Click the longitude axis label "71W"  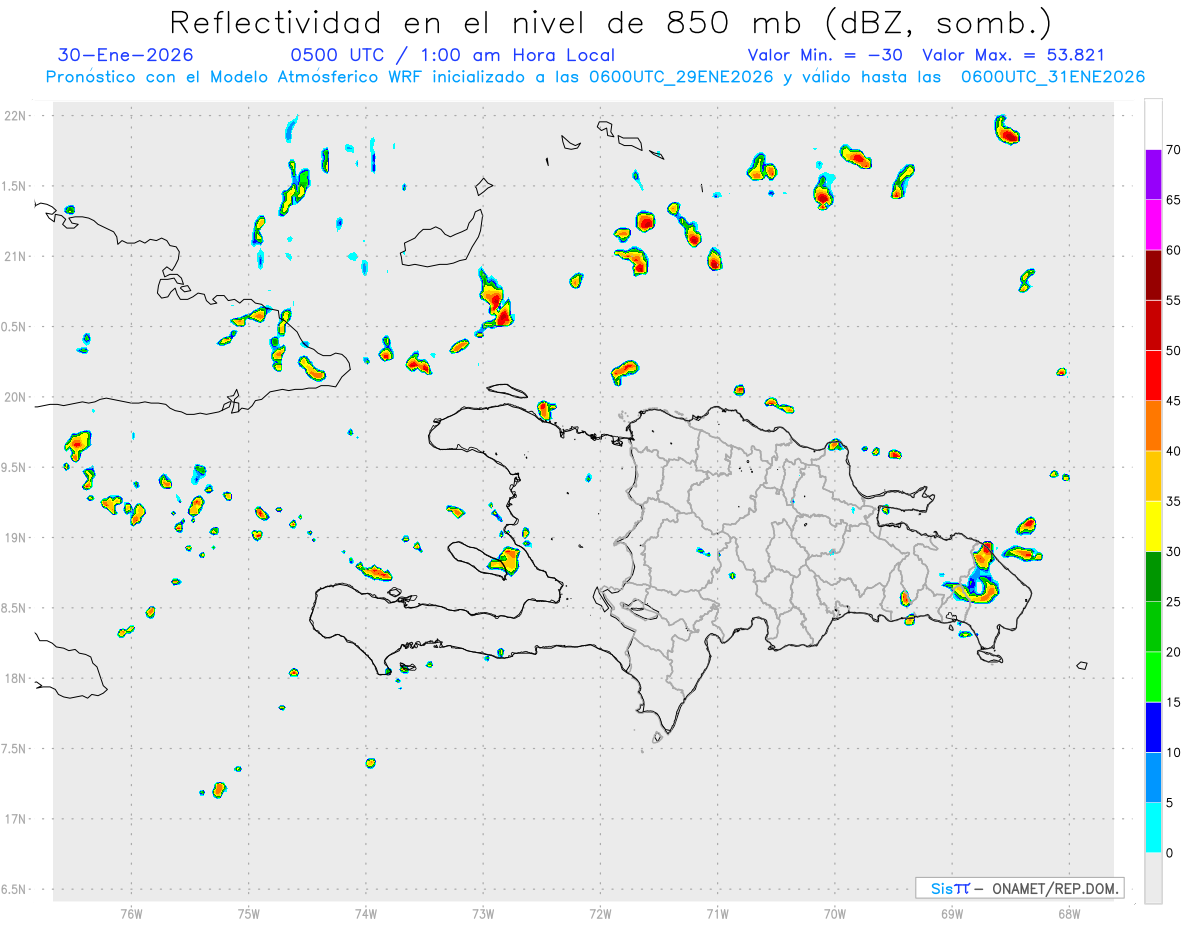(x=717, y=913)
